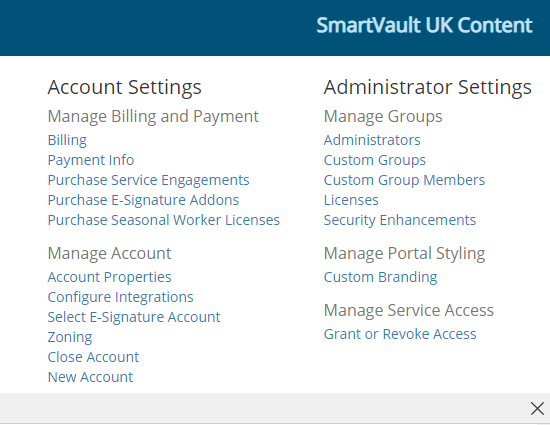Click the Close Account link
Image resolution: width=550 pixels, height=425 pixels.
(x=93, y=357)
